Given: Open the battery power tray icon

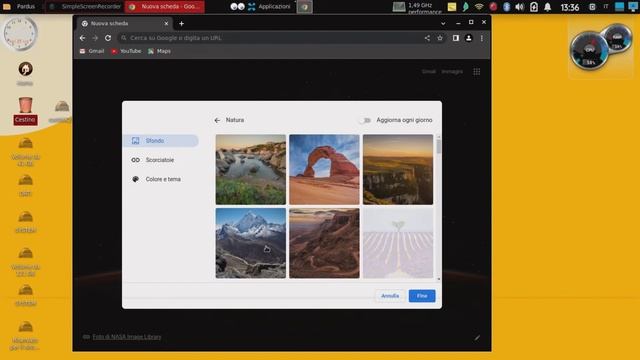Looking at the screenshot, I should coord(534,7).
